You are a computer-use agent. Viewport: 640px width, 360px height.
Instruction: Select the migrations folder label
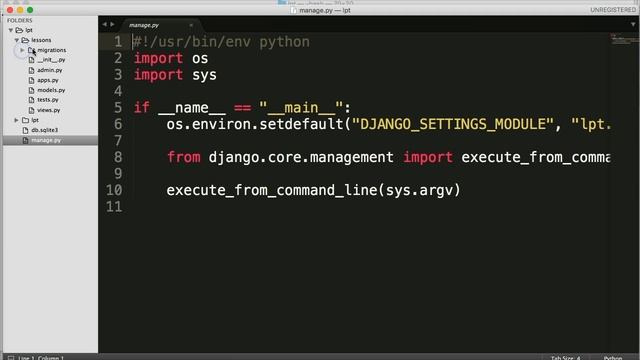(51, 50)
